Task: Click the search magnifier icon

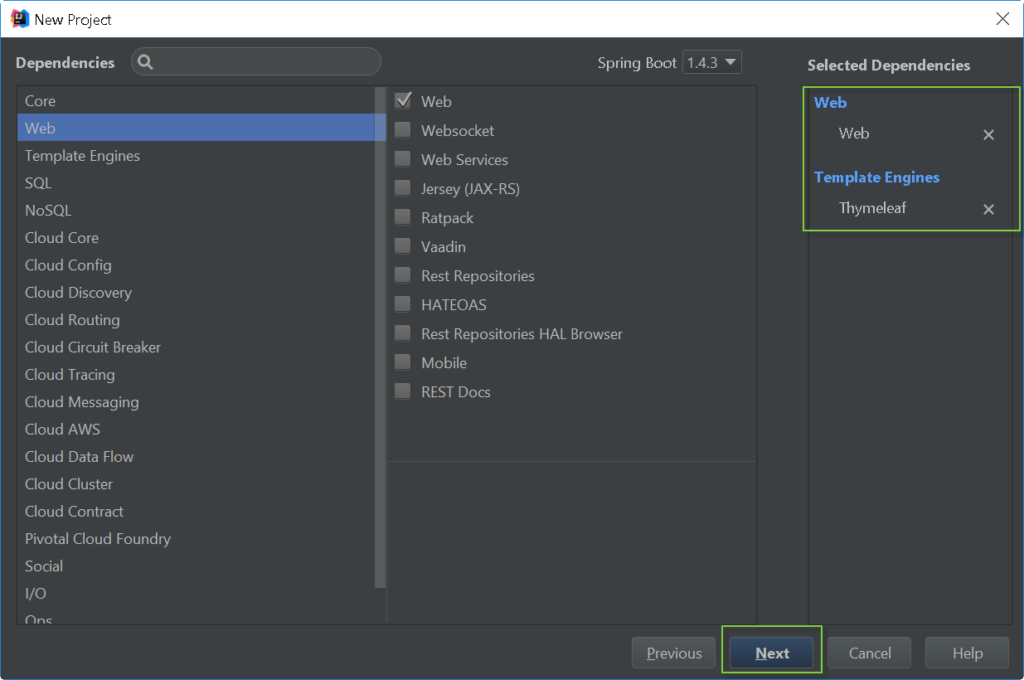Action: 145,62
